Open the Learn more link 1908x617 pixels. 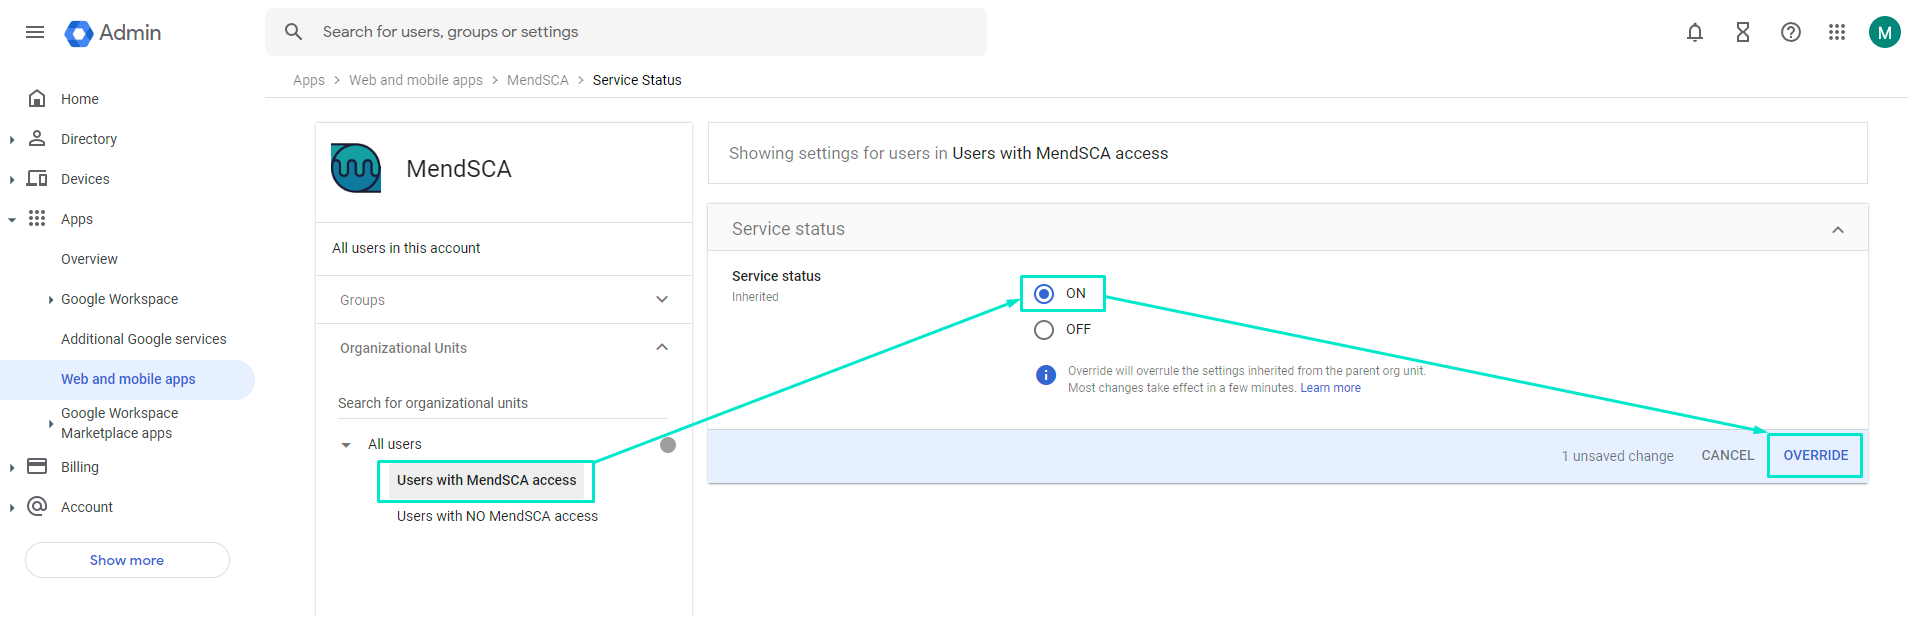(1330, 388)
